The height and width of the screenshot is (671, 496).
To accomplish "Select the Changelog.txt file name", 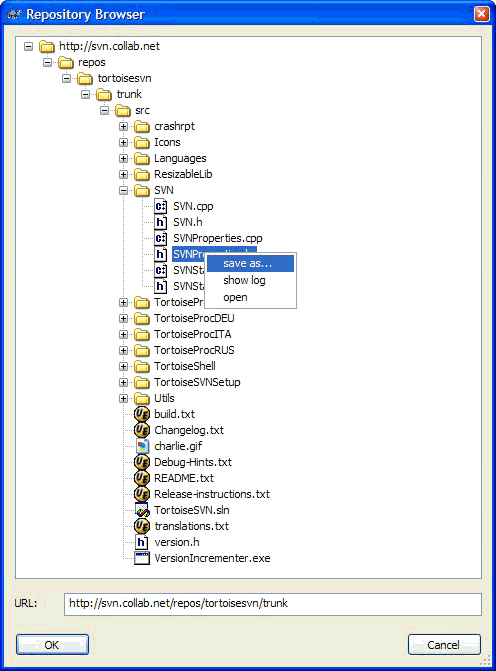I will point(189,430).
